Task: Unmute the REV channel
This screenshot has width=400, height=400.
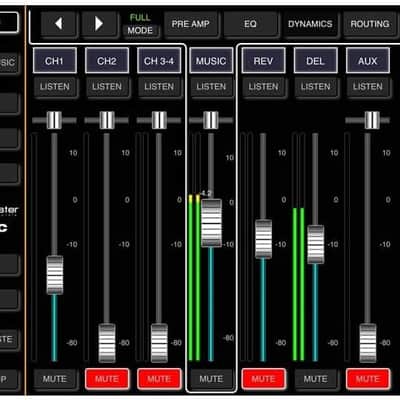Action: (x=264, y=379)
